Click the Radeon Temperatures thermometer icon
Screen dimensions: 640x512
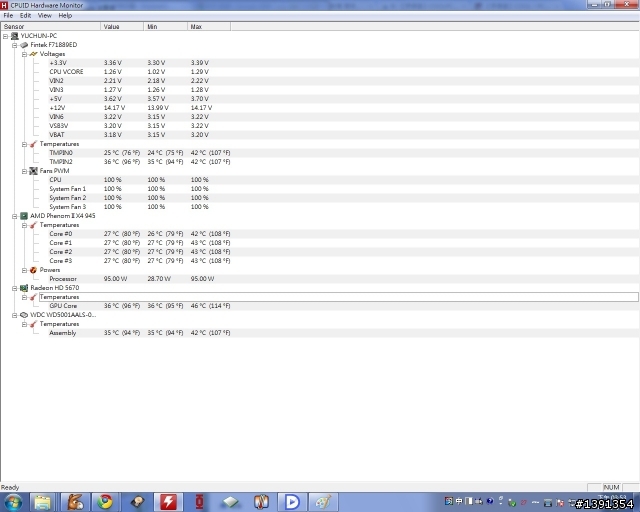click(33, 297)
